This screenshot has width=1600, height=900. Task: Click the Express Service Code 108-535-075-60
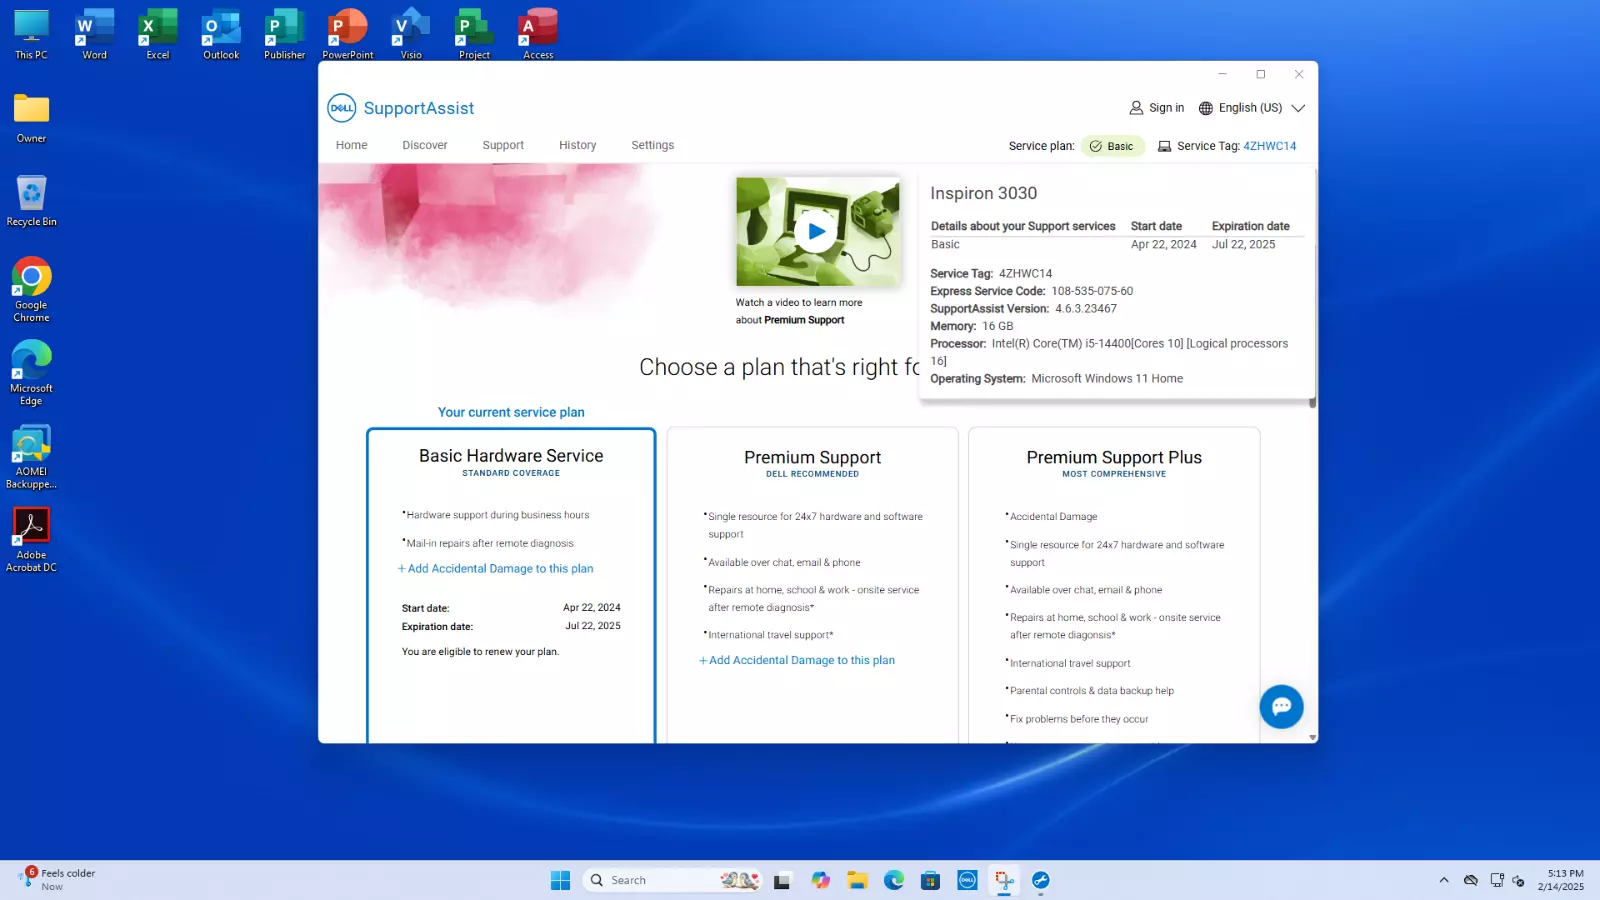[x=1092, y=291]
